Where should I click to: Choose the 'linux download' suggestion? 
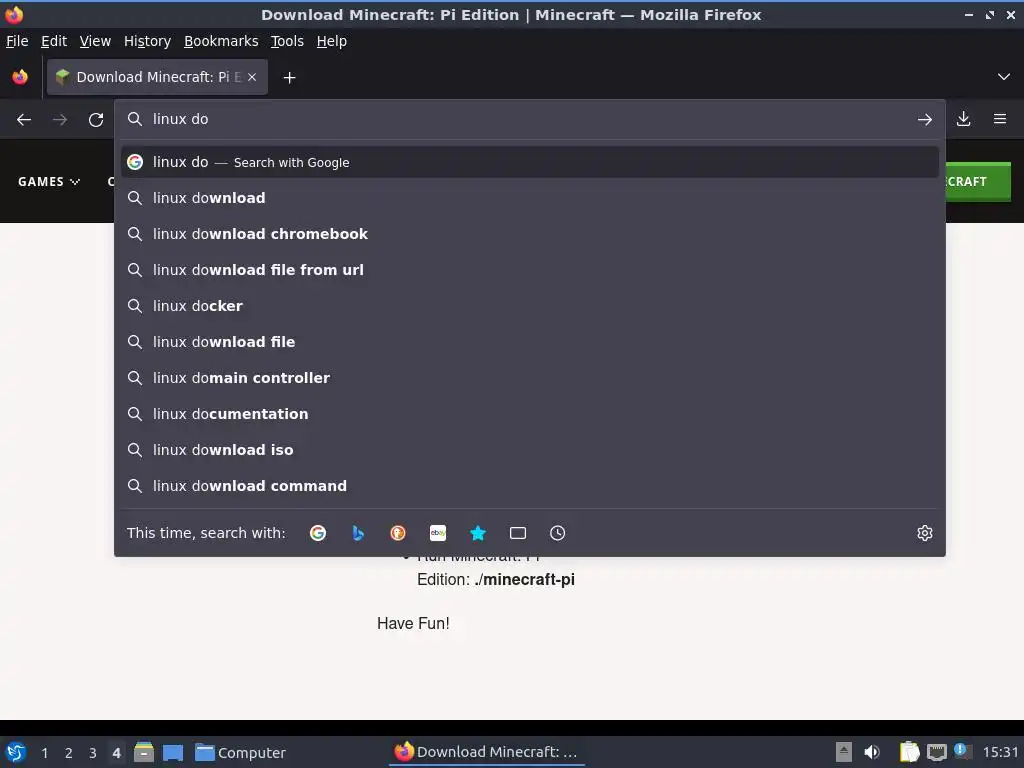(x=530, y=198)
